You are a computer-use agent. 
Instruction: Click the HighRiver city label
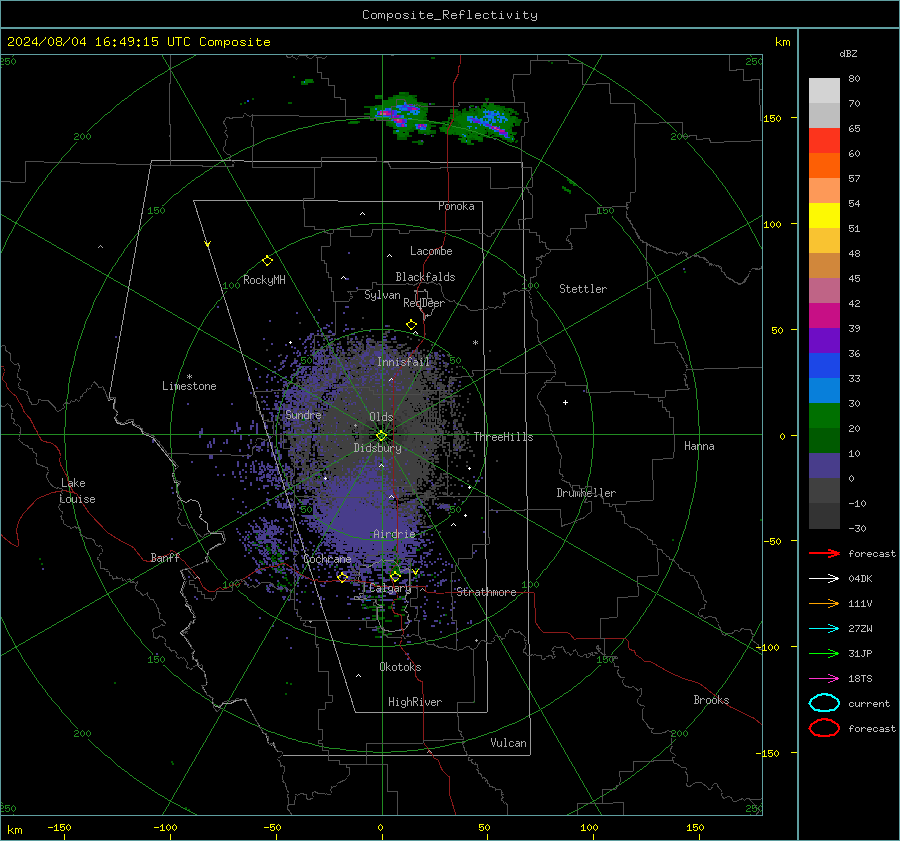(x=415, y=702)
